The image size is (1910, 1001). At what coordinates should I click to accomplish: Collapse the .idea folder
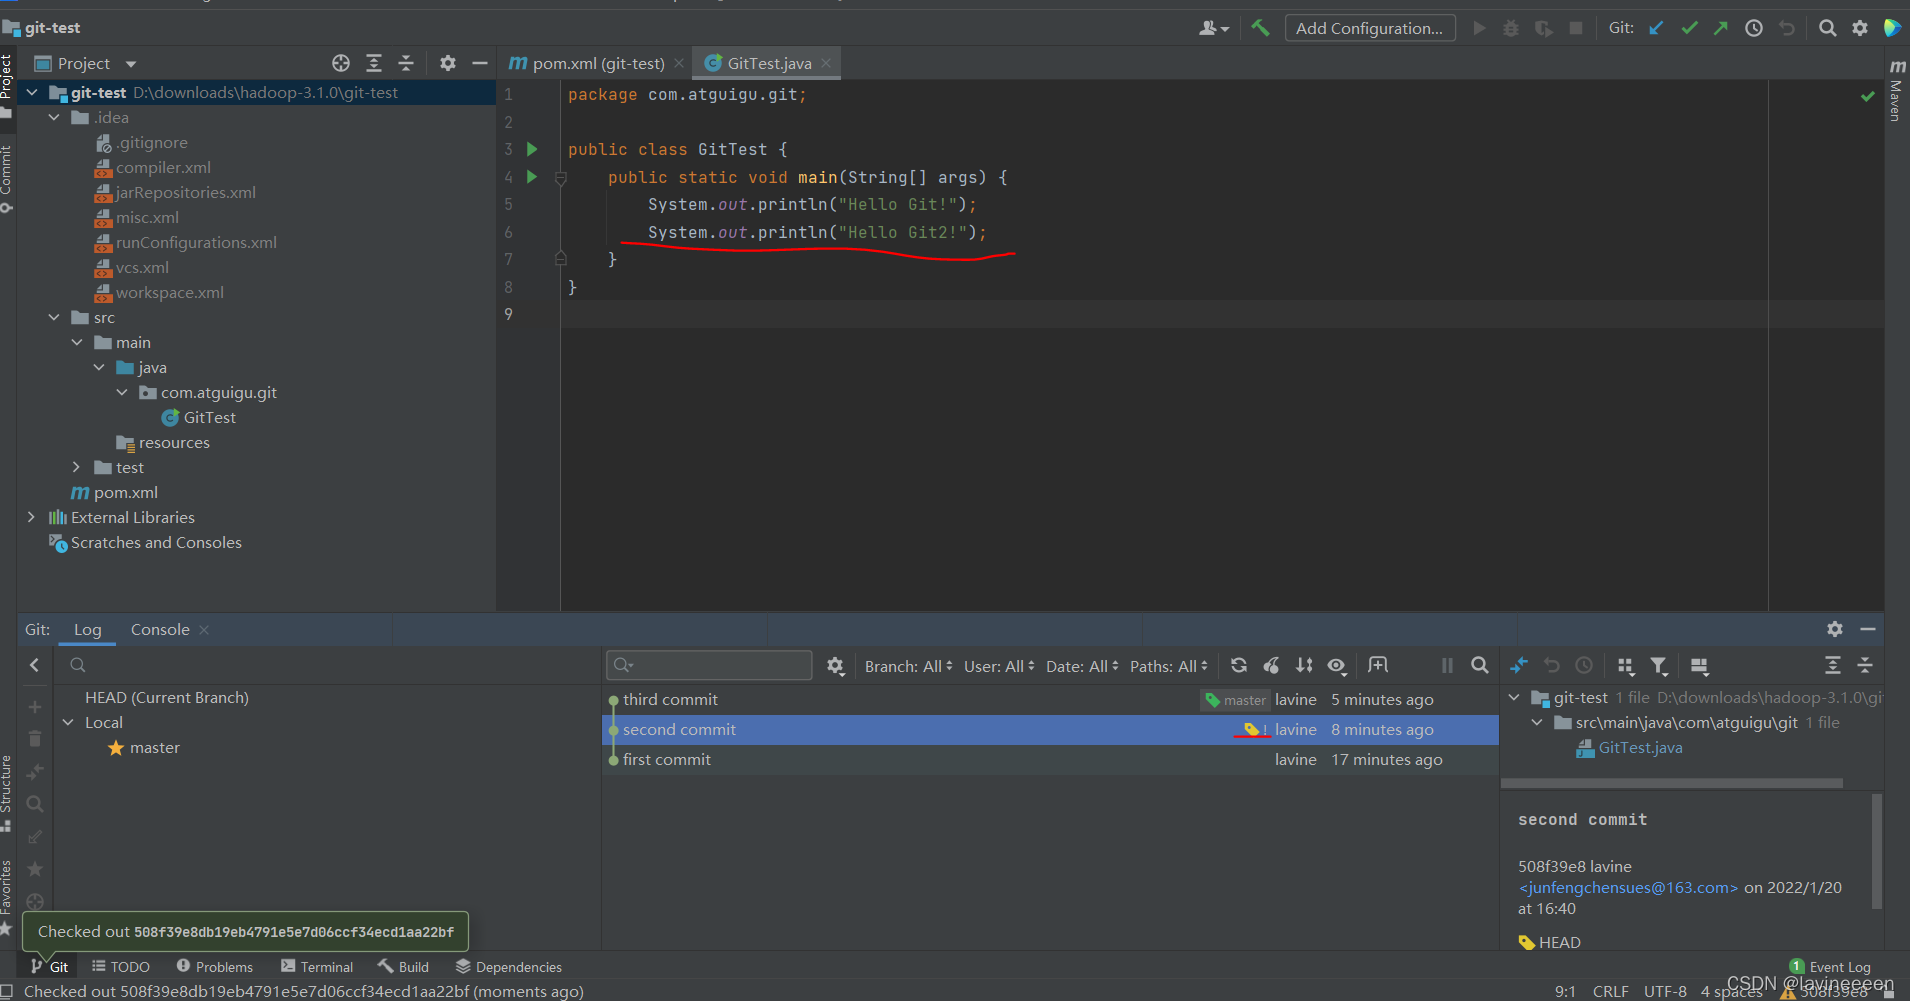54,117
